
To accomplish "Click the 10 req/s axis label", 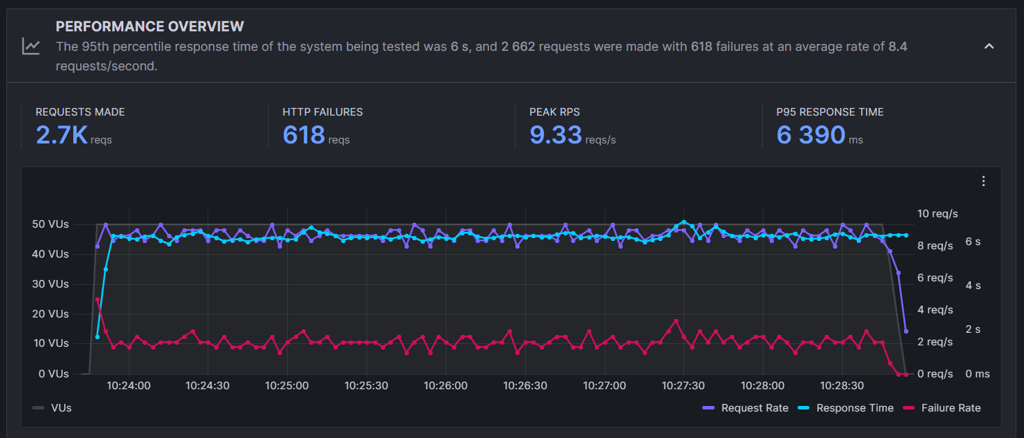I will pos(938,214).
